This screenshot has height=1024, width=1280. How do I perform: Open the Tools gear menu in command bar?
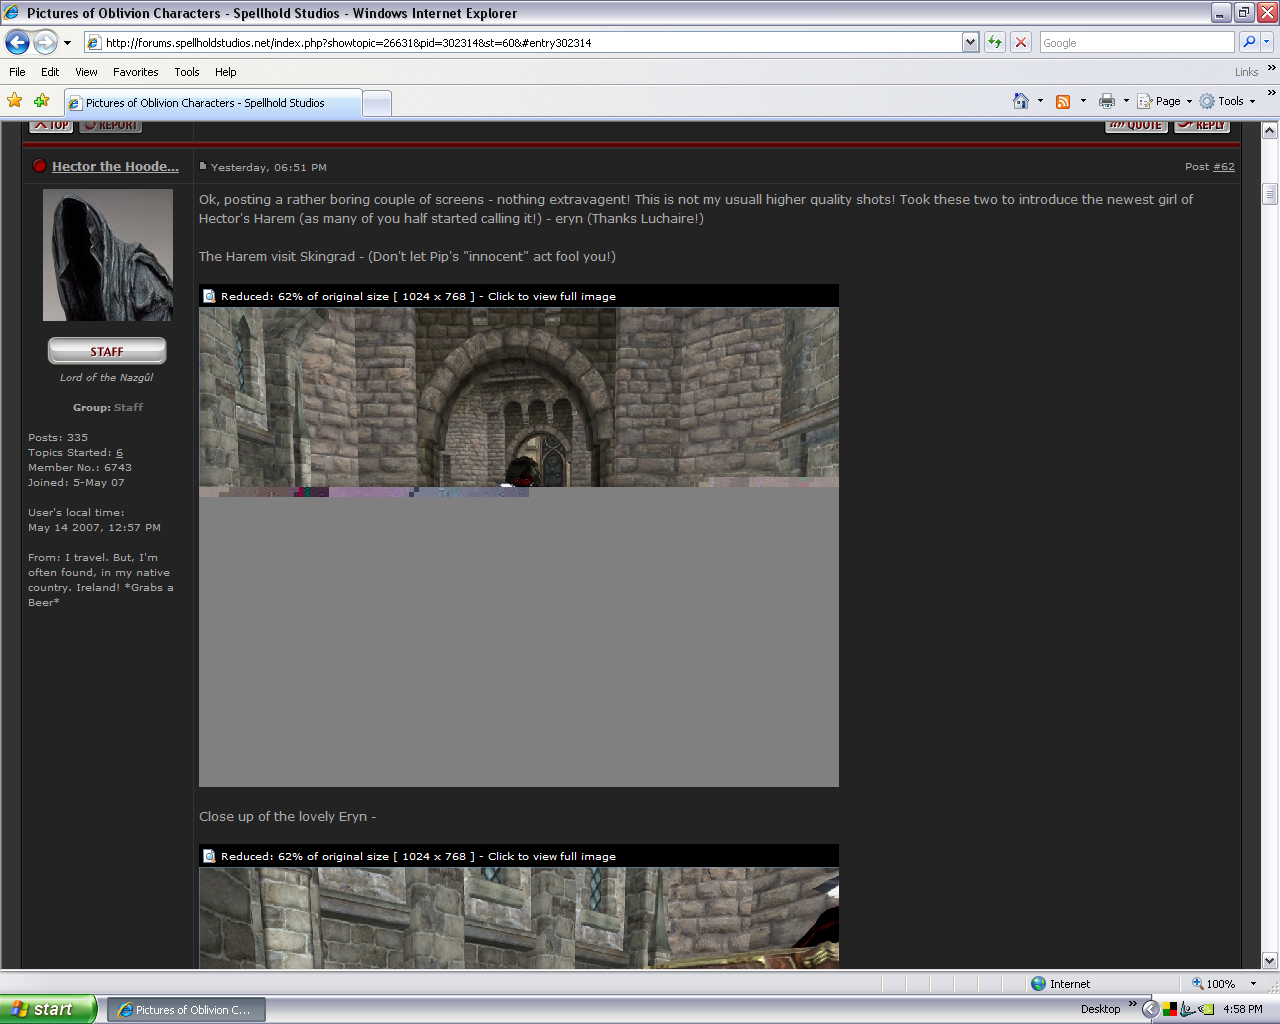point(1227,101)
